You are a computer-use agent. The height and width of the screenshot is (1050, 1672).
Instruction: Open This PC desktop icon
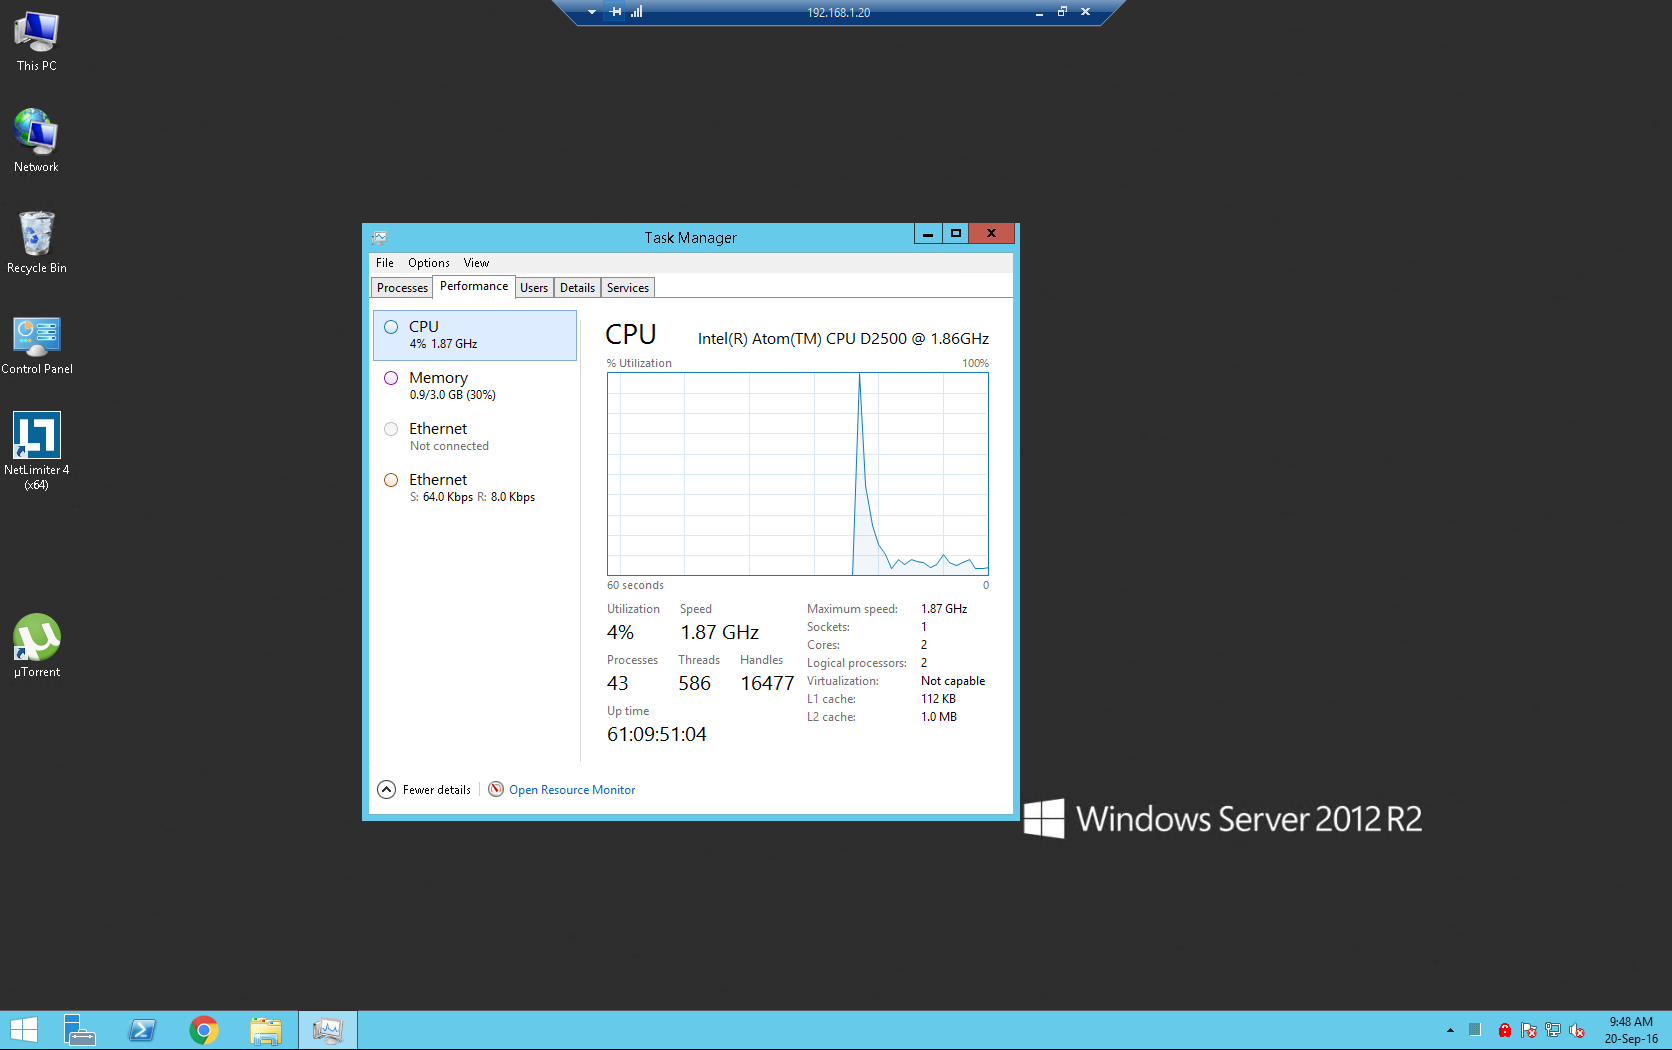37,41
